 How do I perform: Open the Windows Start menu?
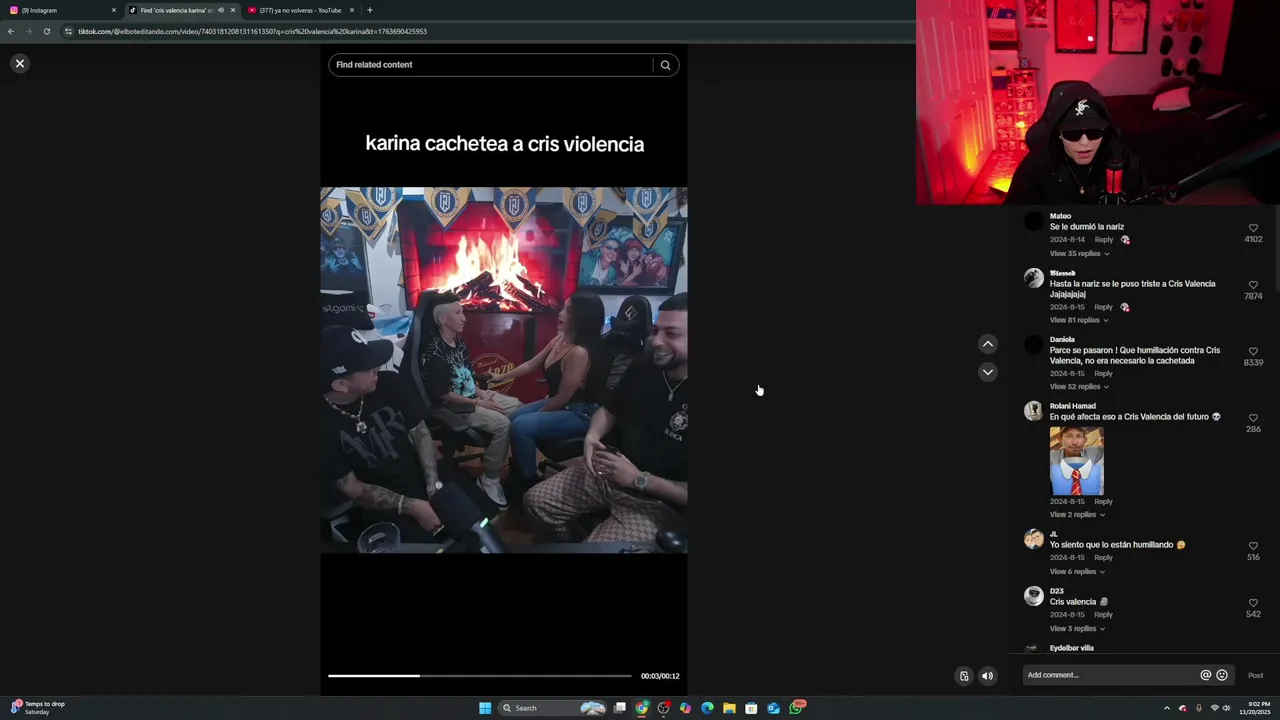pos(485,708)
